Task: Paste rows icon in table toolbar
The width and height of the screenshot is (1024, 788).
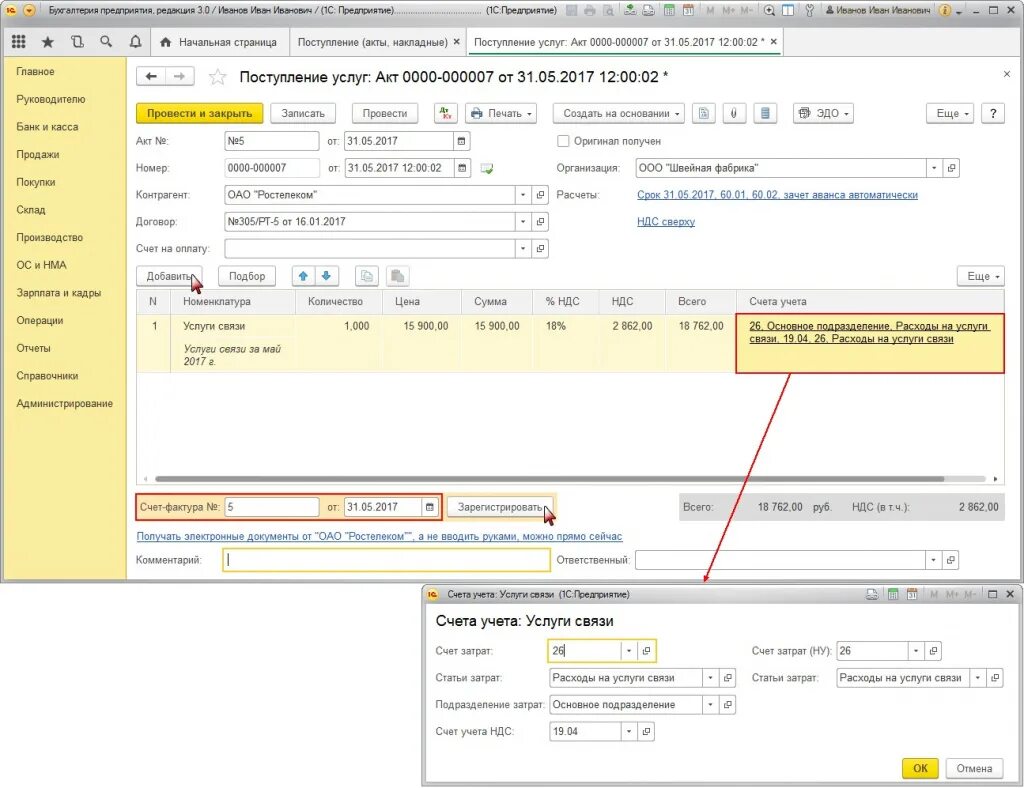Action: (x=397, y=276)
